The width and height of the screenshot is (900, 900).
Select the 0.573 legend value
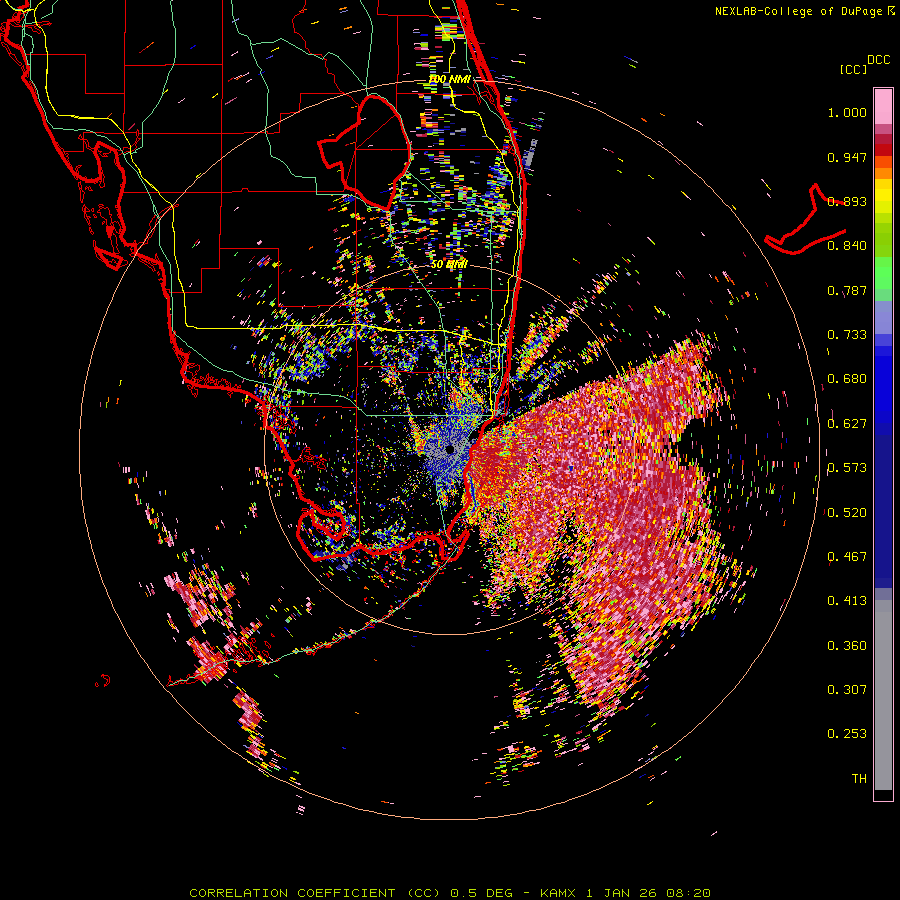(847, 468)
